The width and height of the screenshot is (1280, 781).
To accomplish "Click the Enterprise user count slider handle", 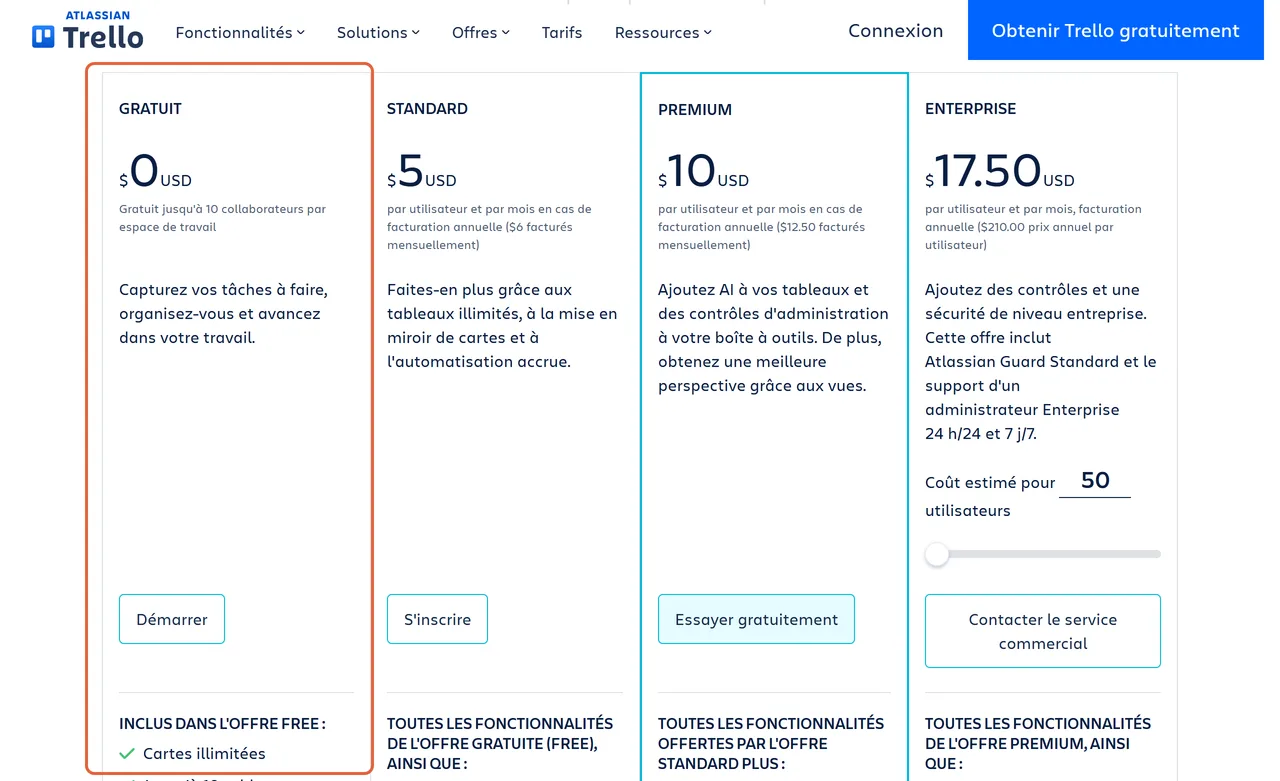I will [x=937, y=554].
